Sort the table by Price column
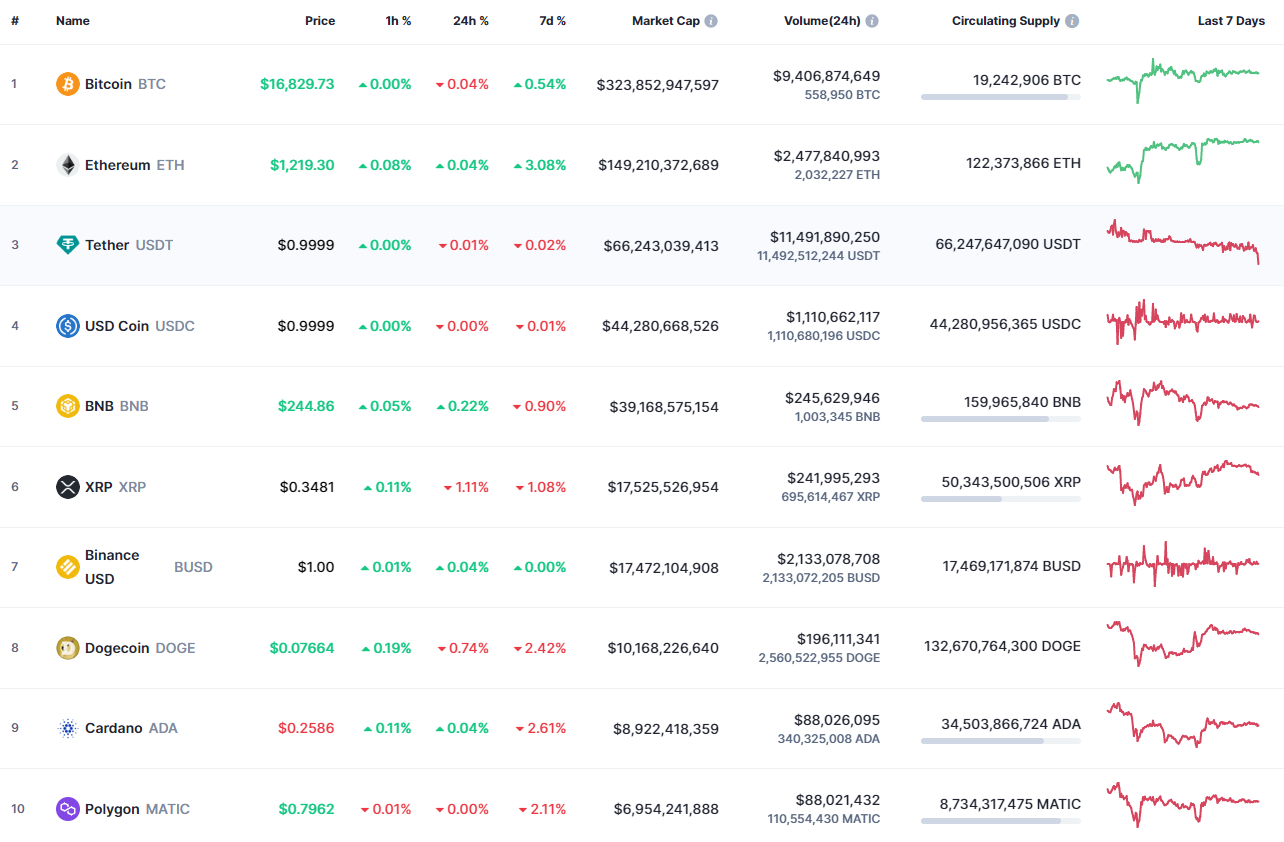This screenshot has width=1284, height=842. (320, 20)
